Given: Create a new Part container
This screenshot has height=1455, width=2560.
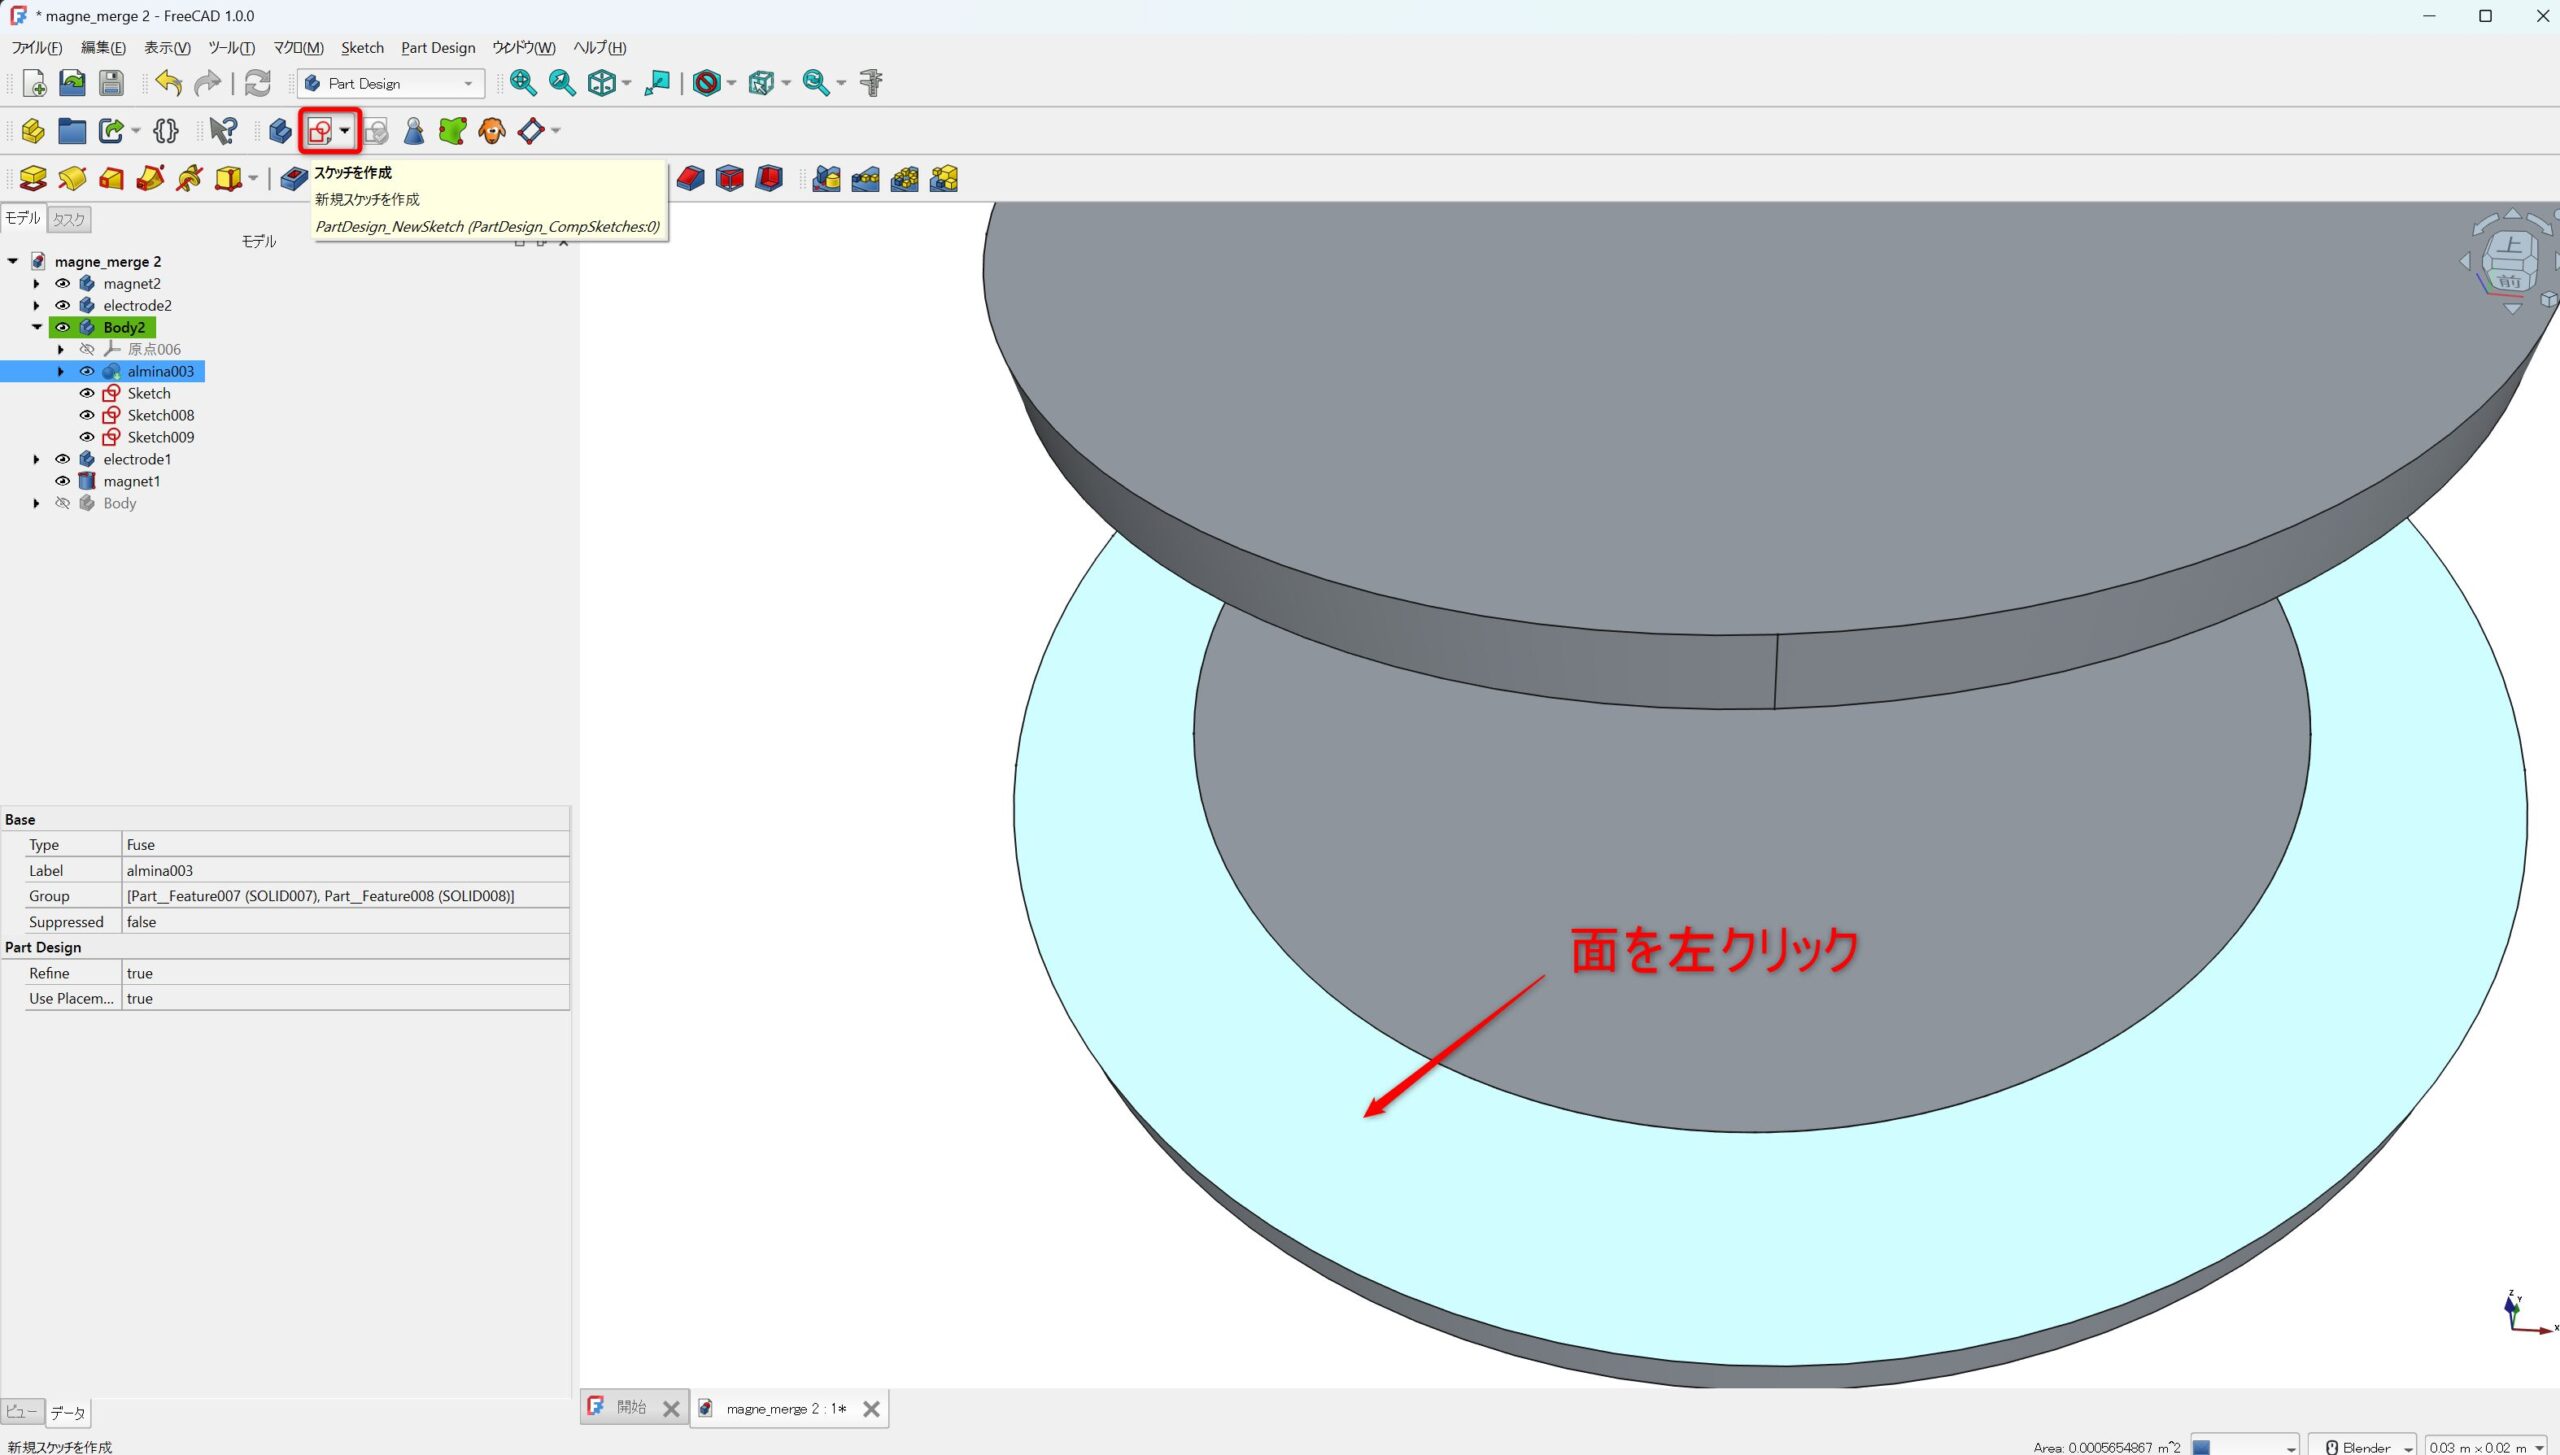Looking at the screenshot, I should tap(33, 131).
